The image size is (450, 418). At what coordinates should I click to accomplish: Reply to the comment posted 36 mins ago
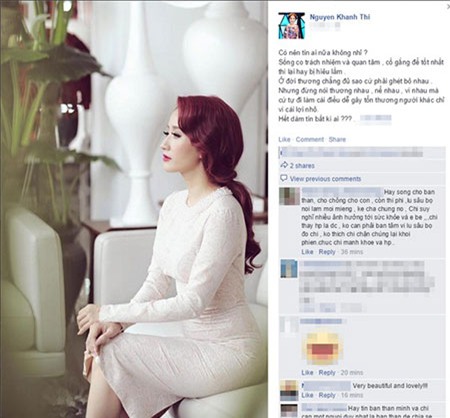pos(327,252)
